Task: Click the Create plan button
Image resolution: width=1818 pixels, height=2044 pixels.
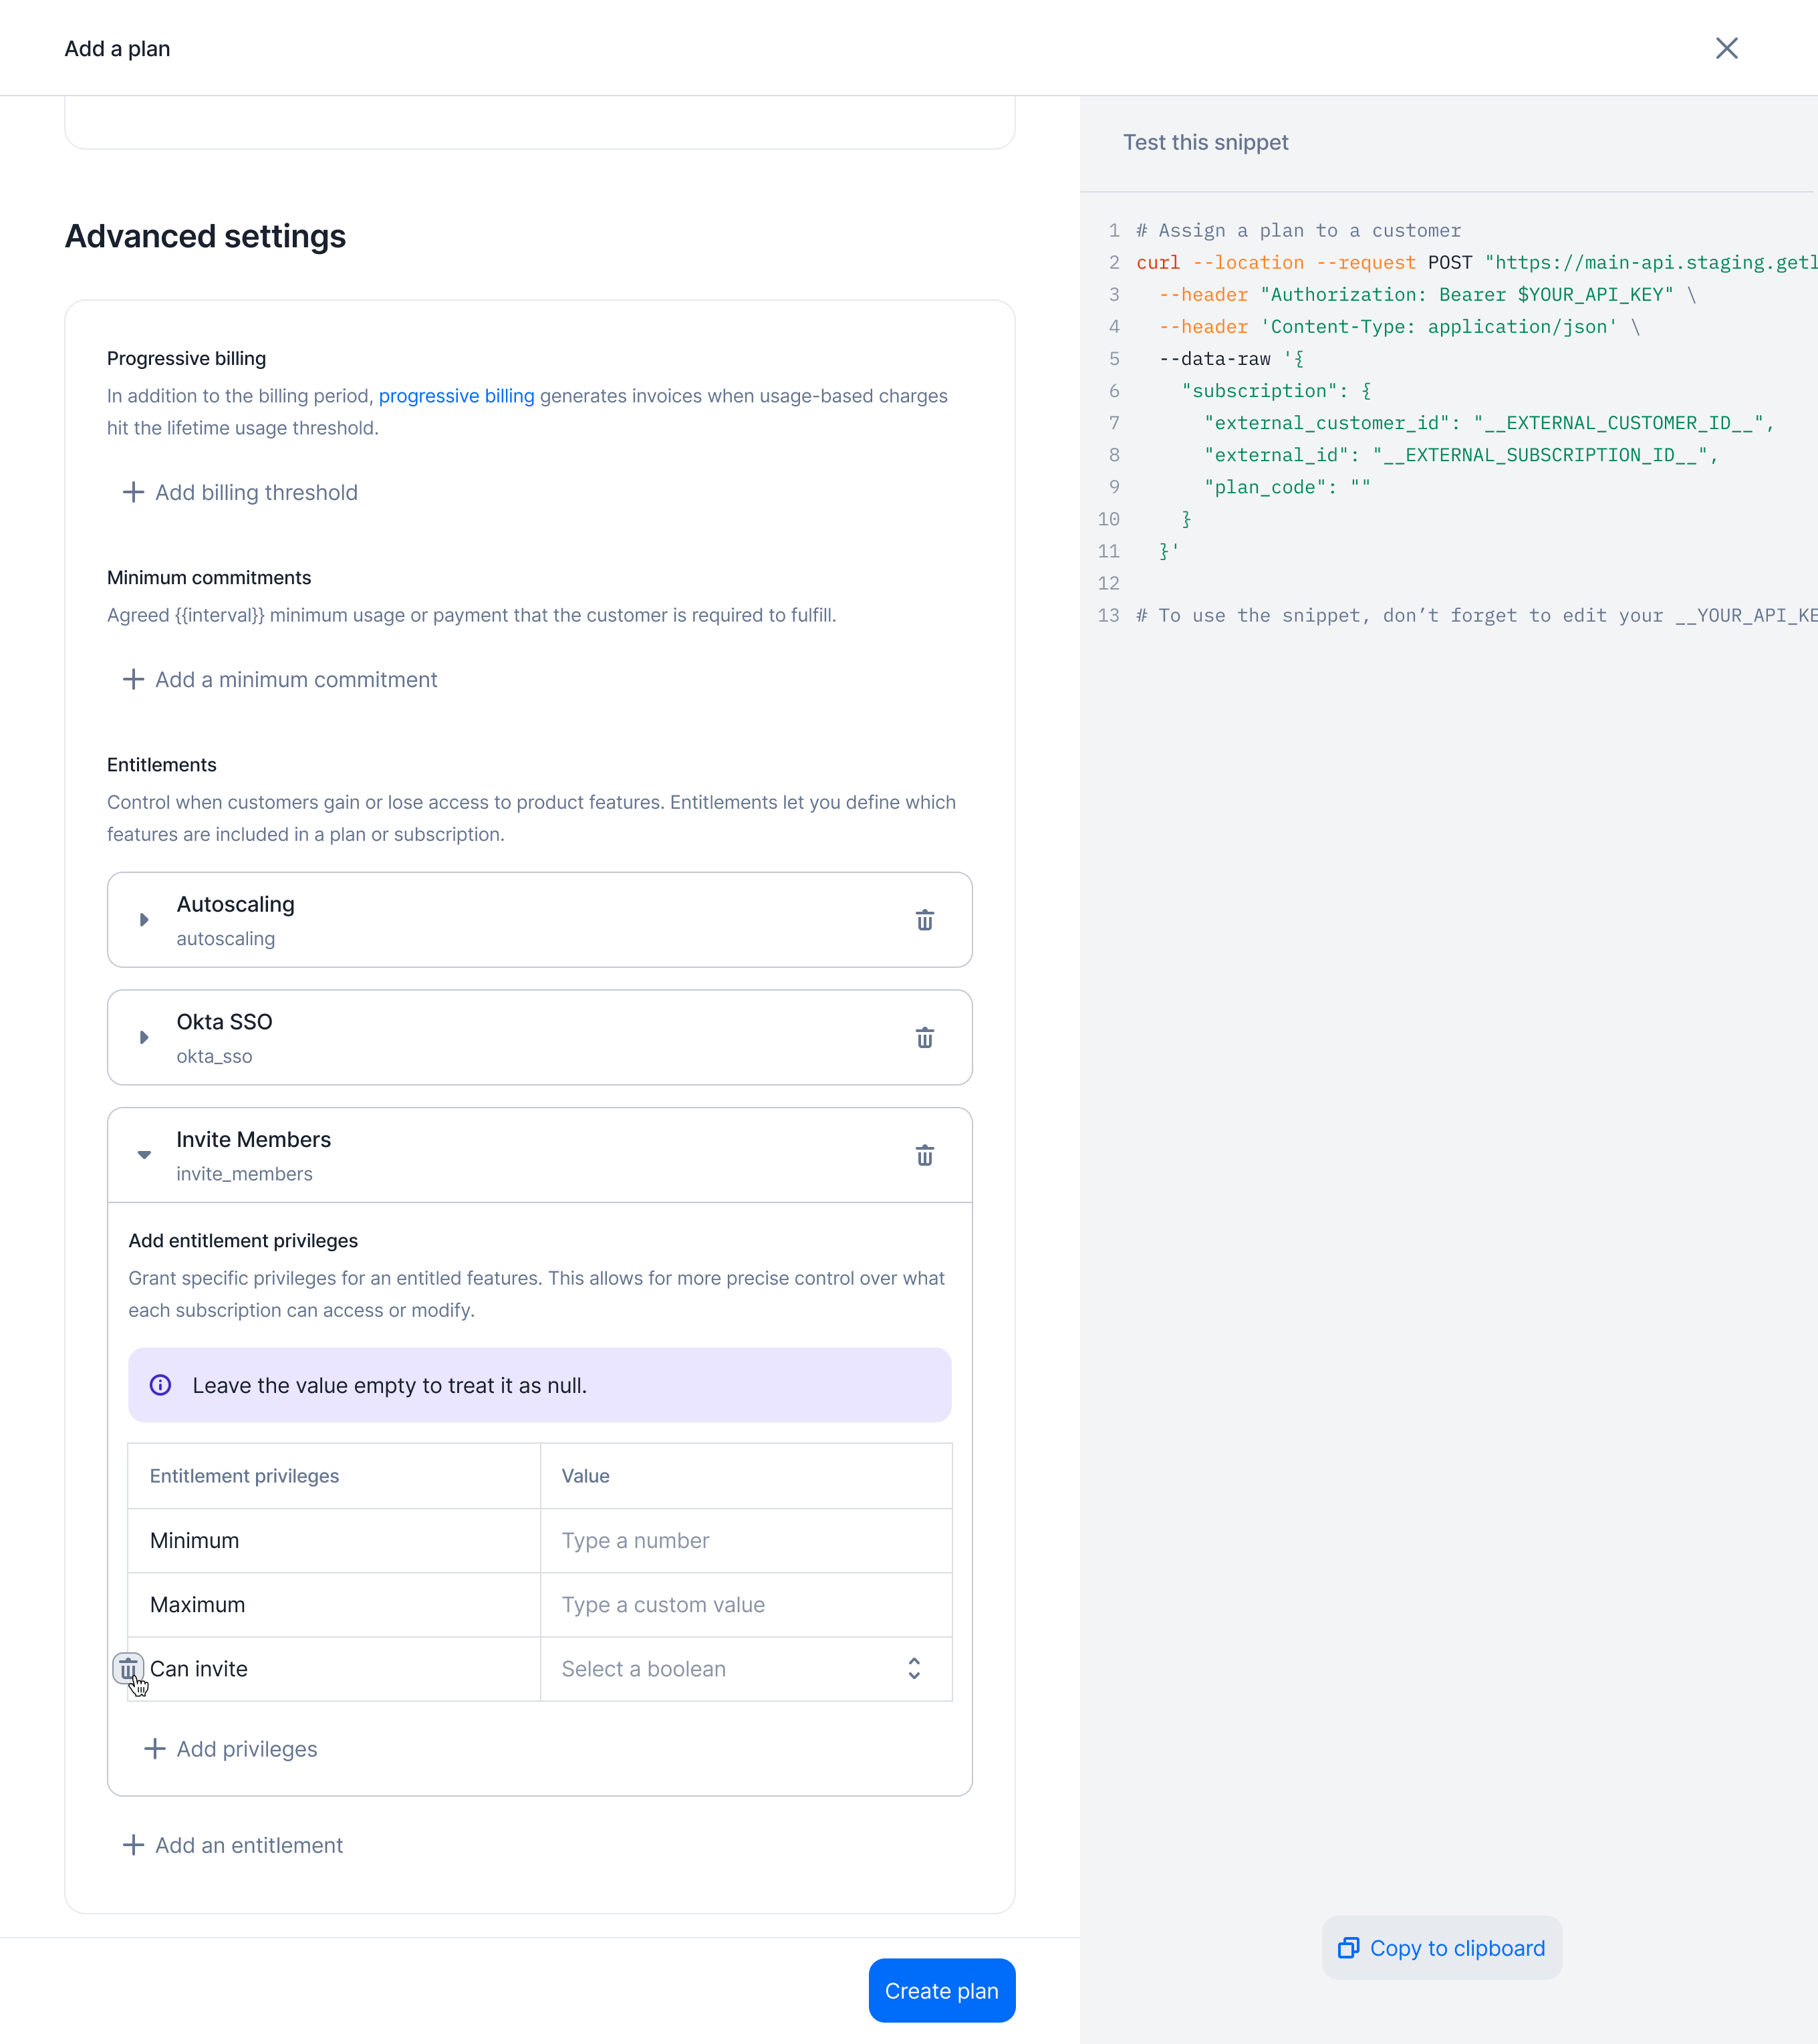Action: click(941, 1990)
